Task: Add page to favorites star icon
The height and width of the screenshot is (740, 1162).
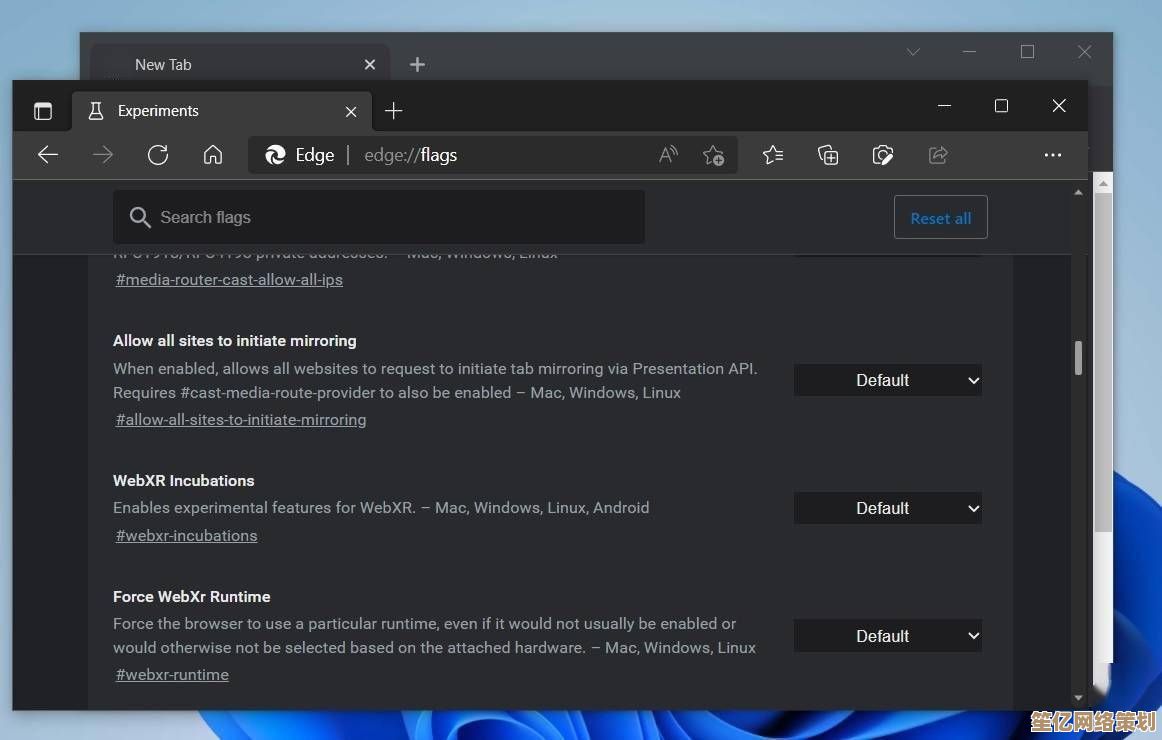Action: [x=713, y=155]
